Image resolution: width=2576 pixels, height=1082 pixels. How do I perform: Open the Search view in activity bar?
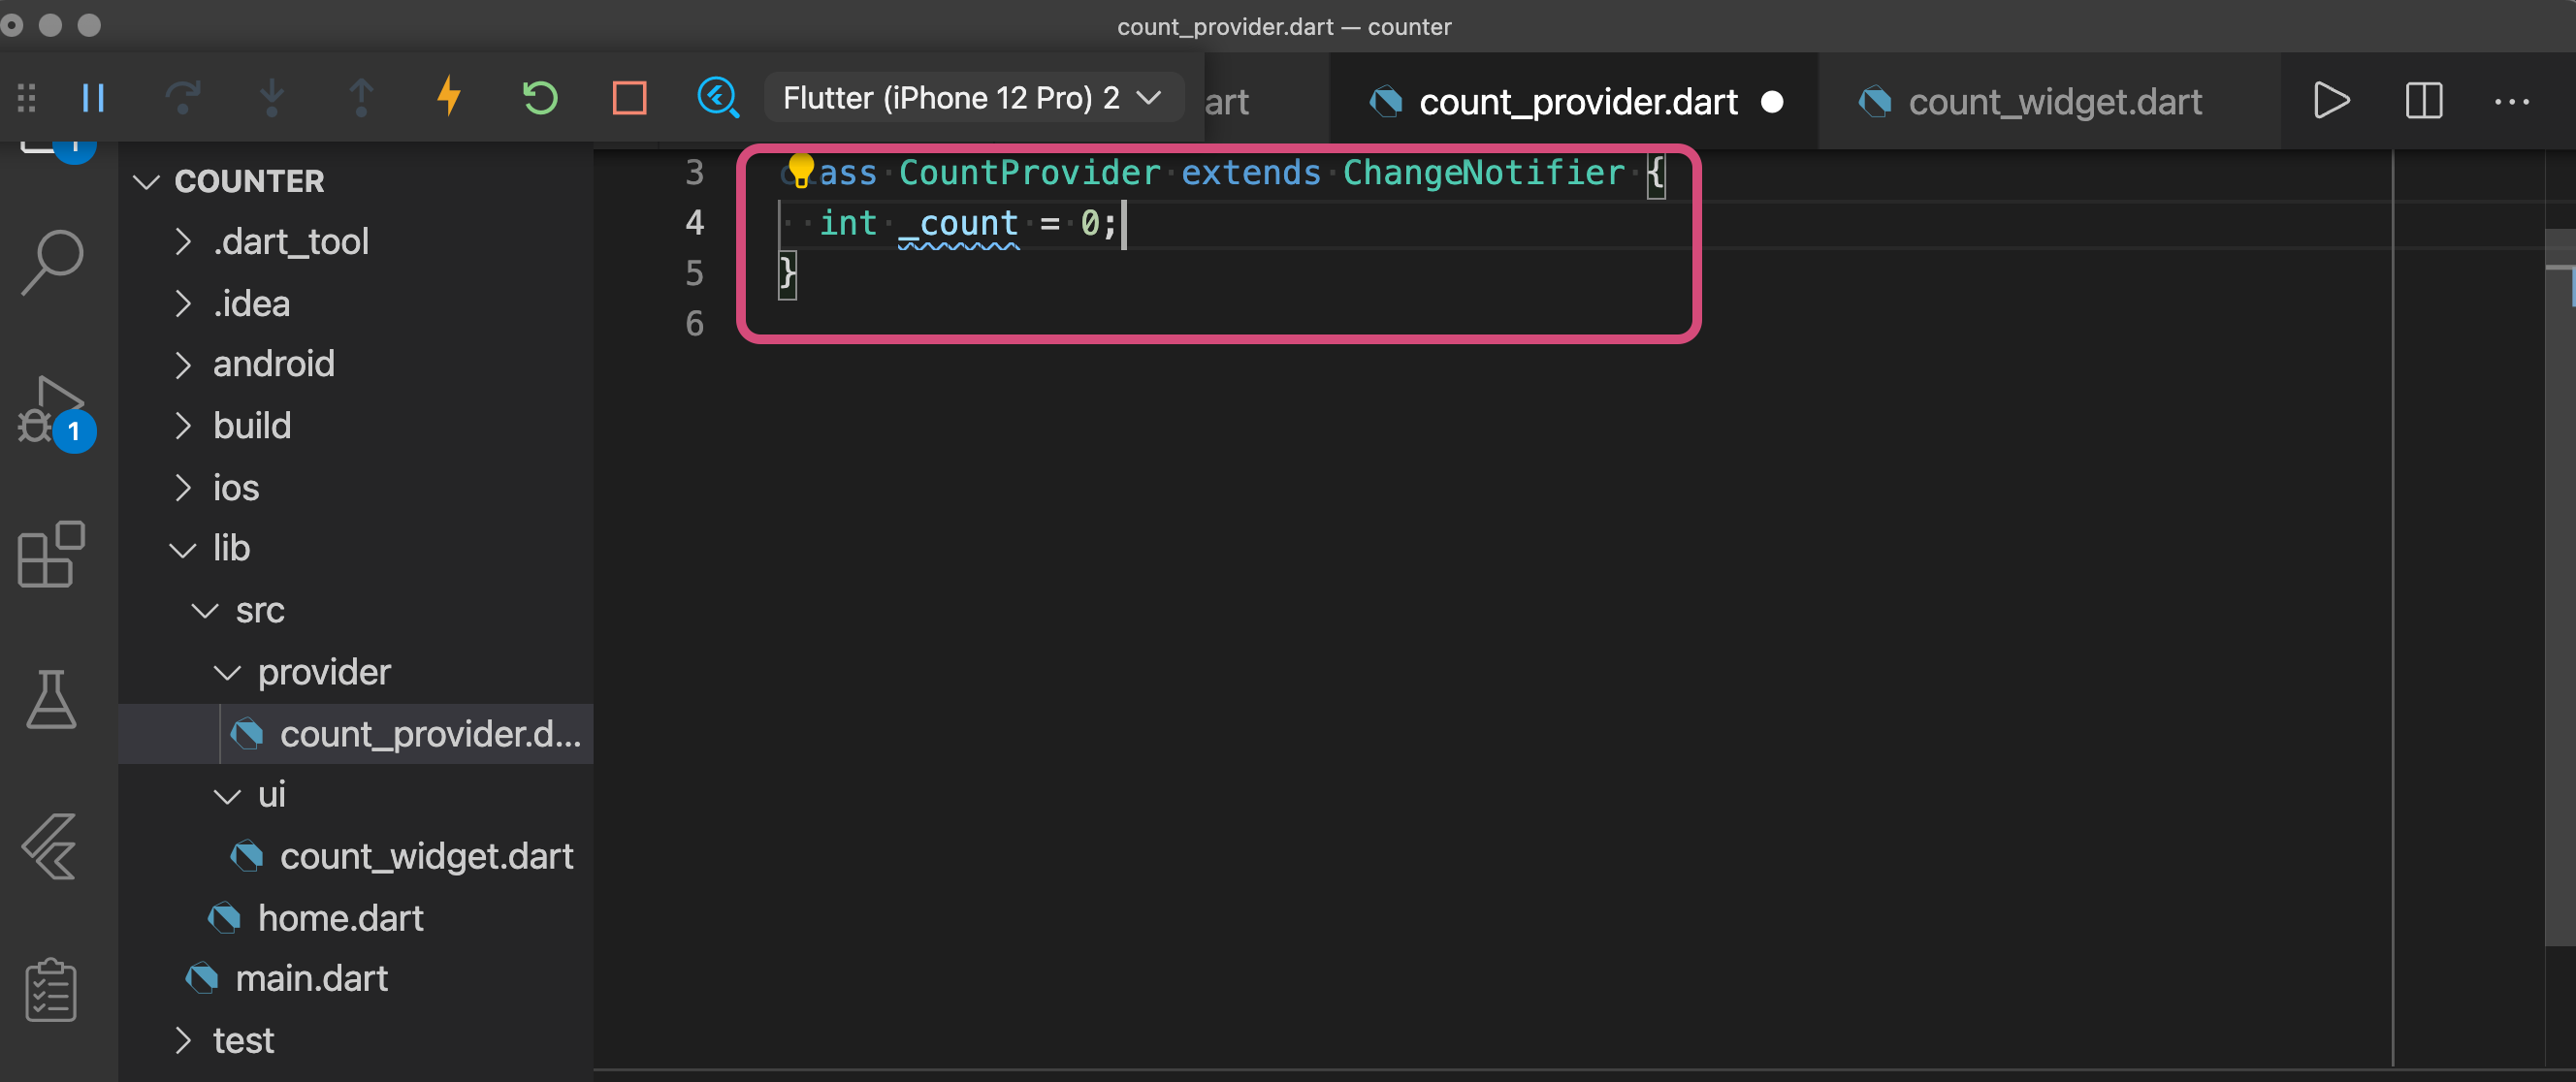point(52,262)
